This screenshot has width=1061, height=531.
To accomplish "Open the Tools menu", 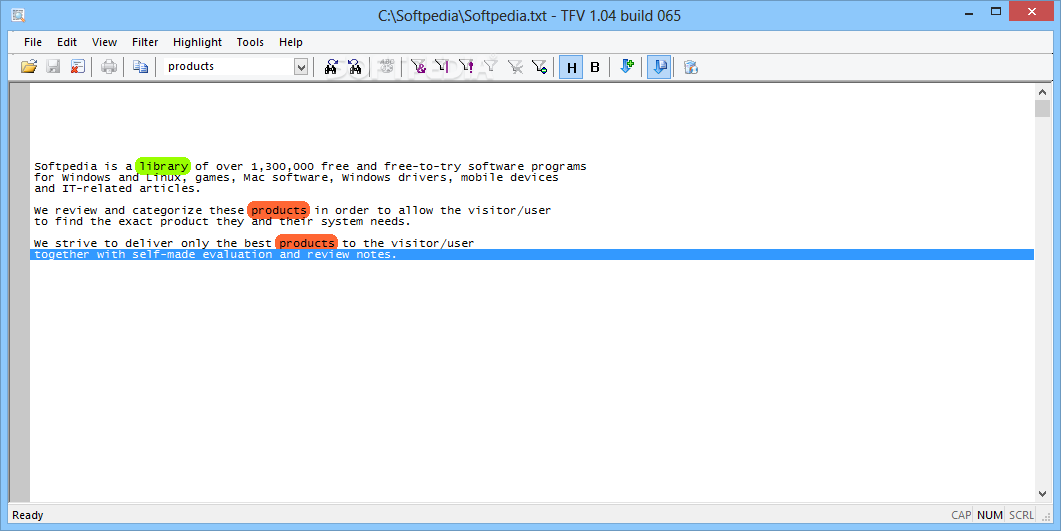I will coord(250,42).
